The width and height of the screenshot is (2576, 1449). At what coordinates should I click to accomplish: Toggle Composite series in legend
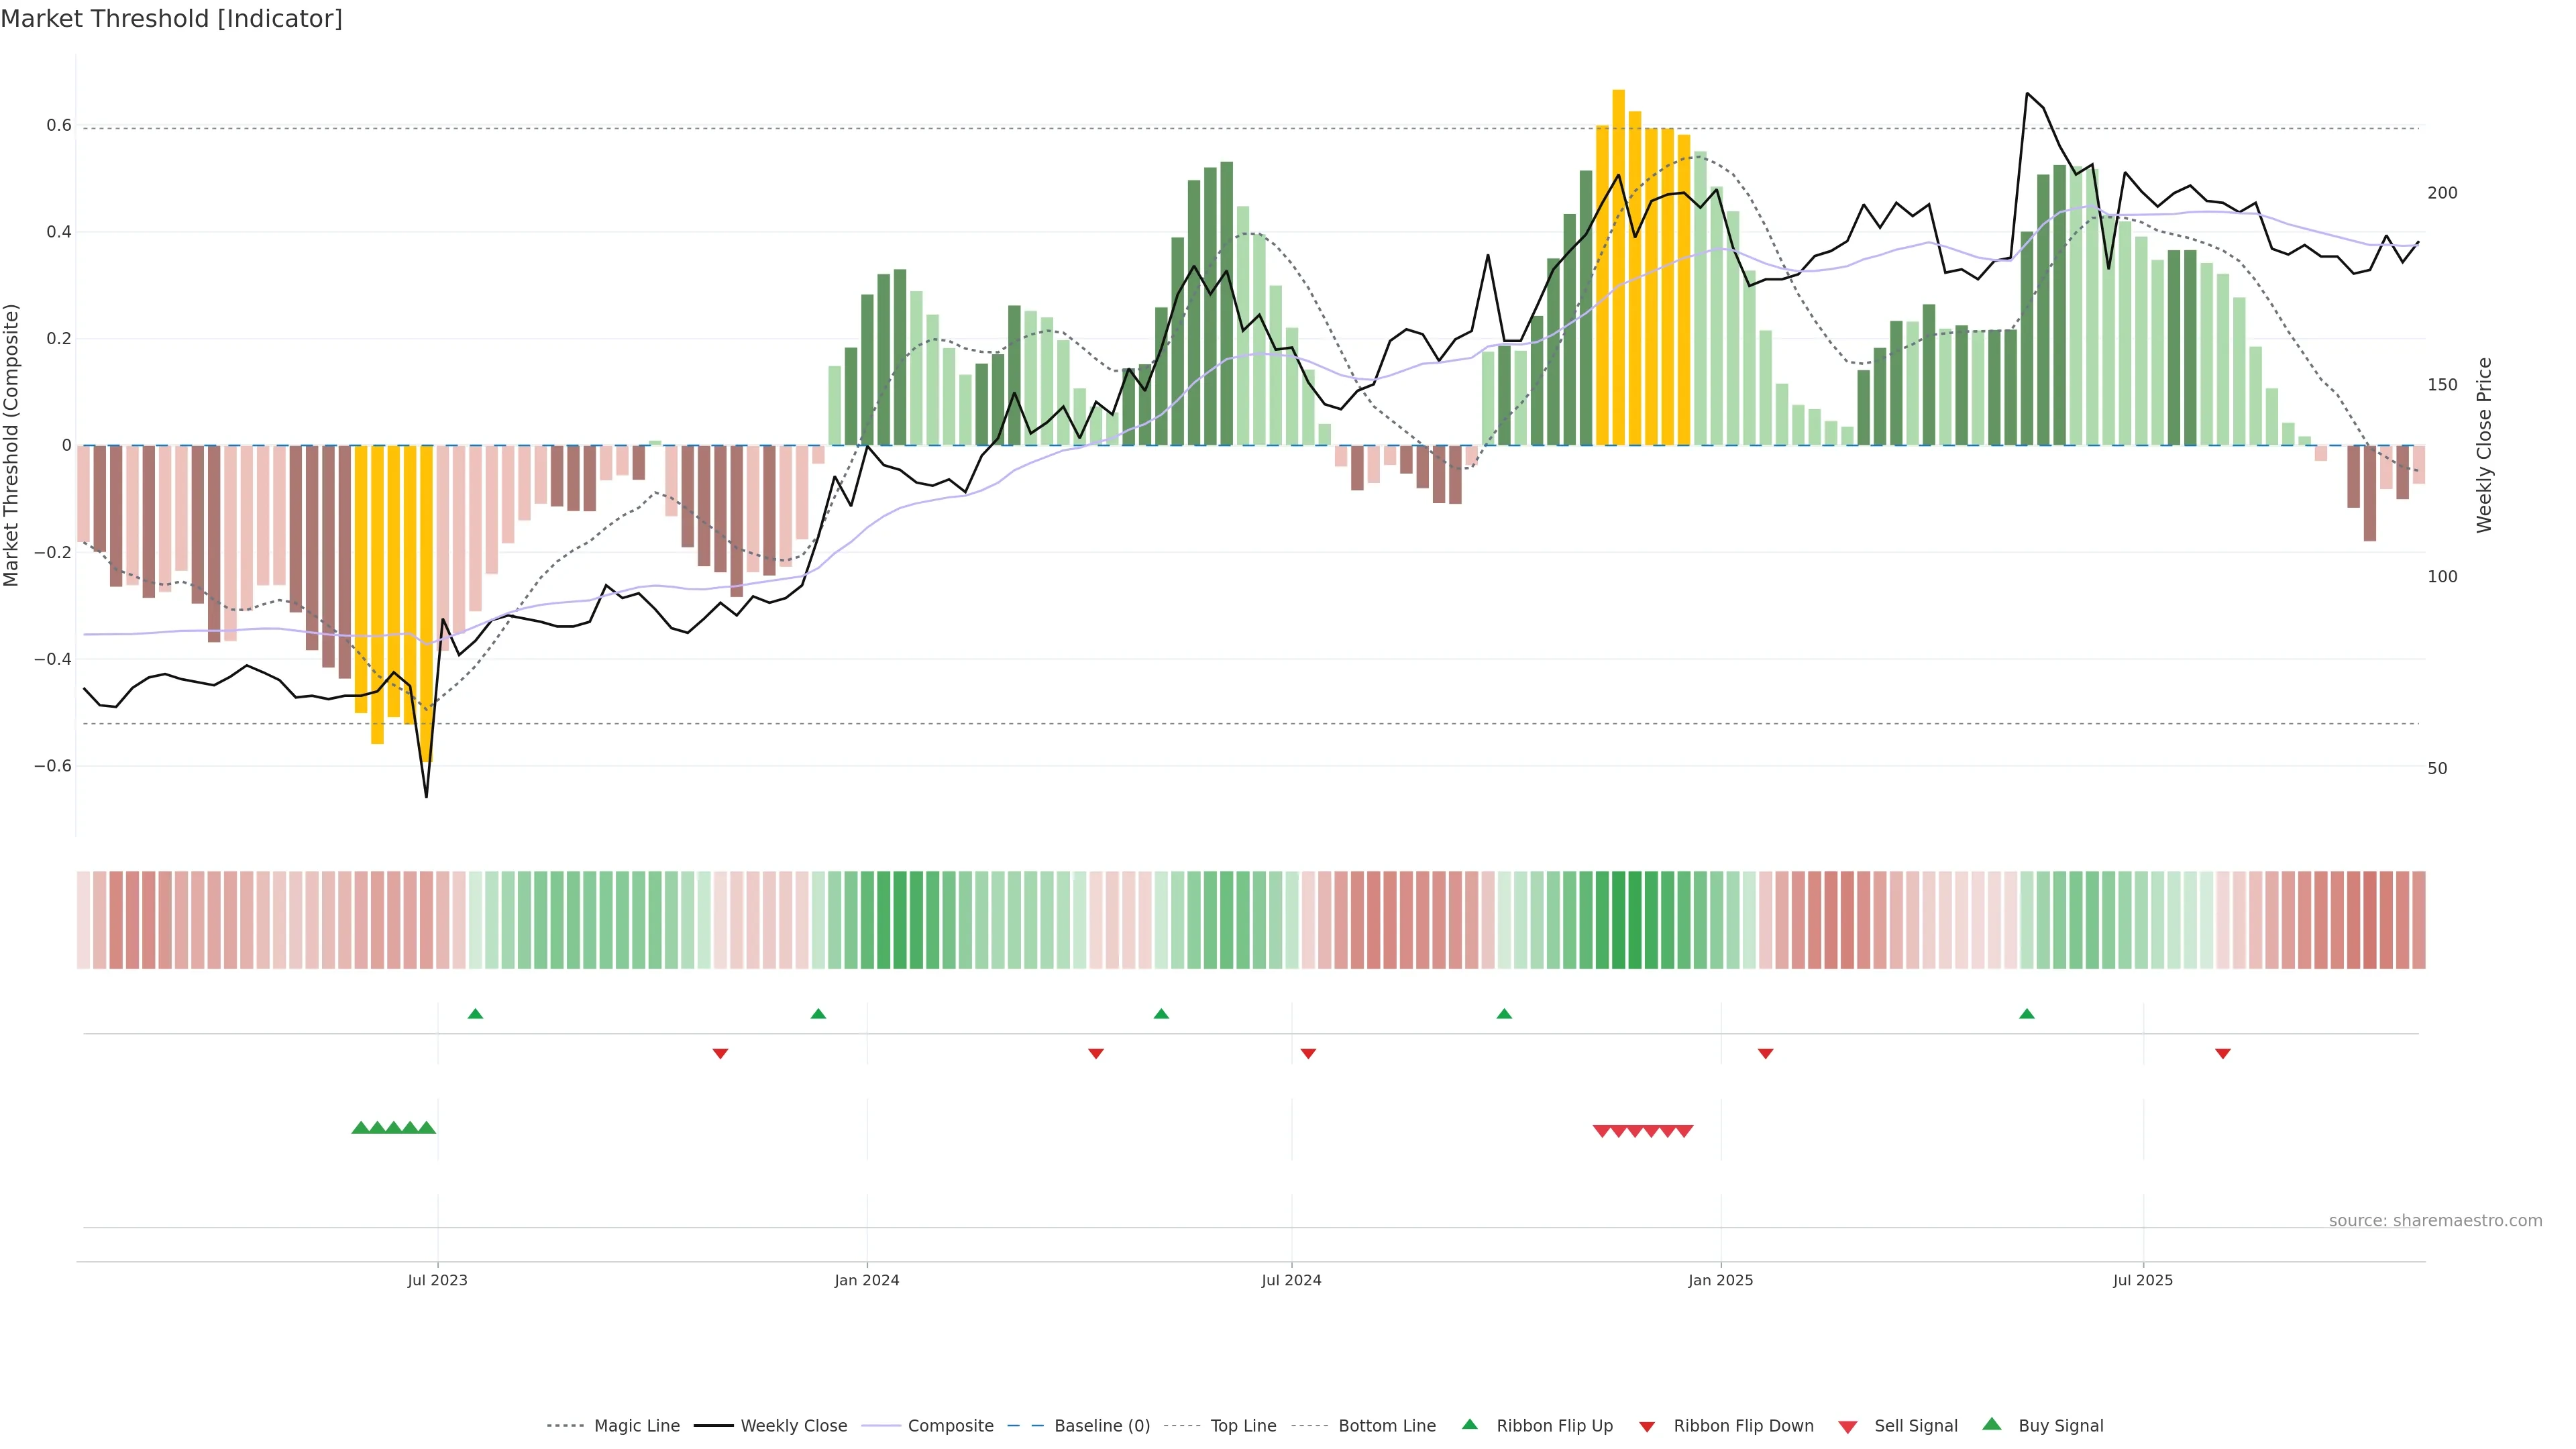pyautogui.click(x=950, y=1426)
